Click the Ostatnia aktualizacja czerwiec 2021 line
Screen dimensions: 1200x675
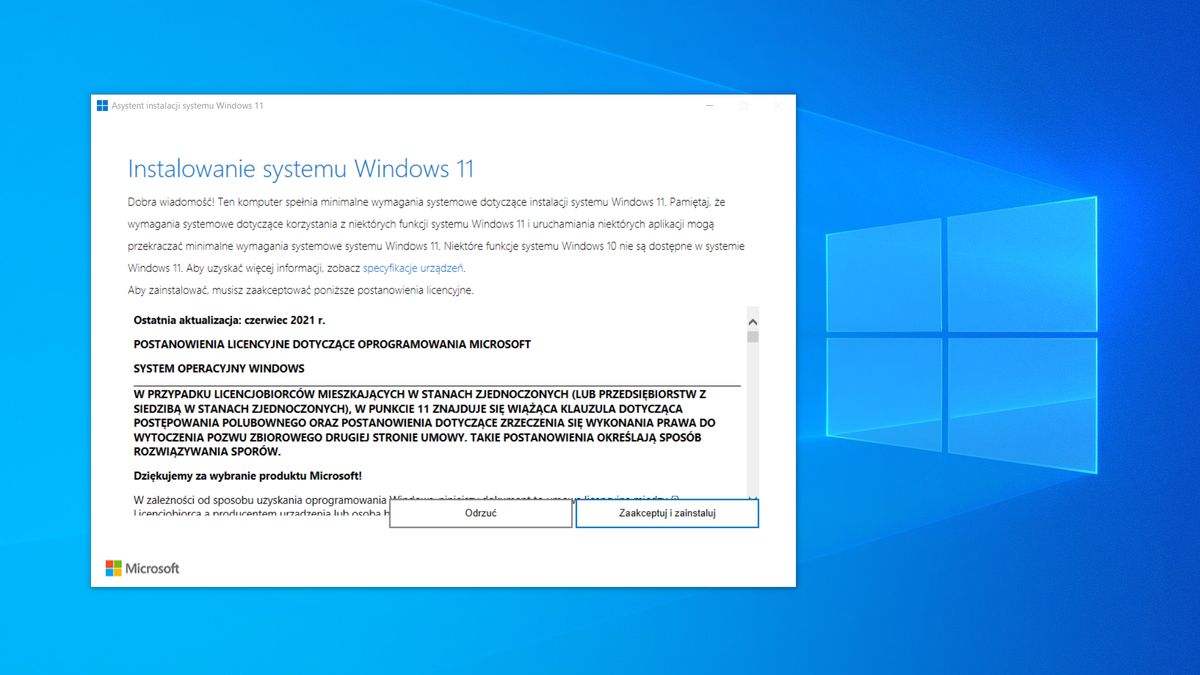pos(229,321)
